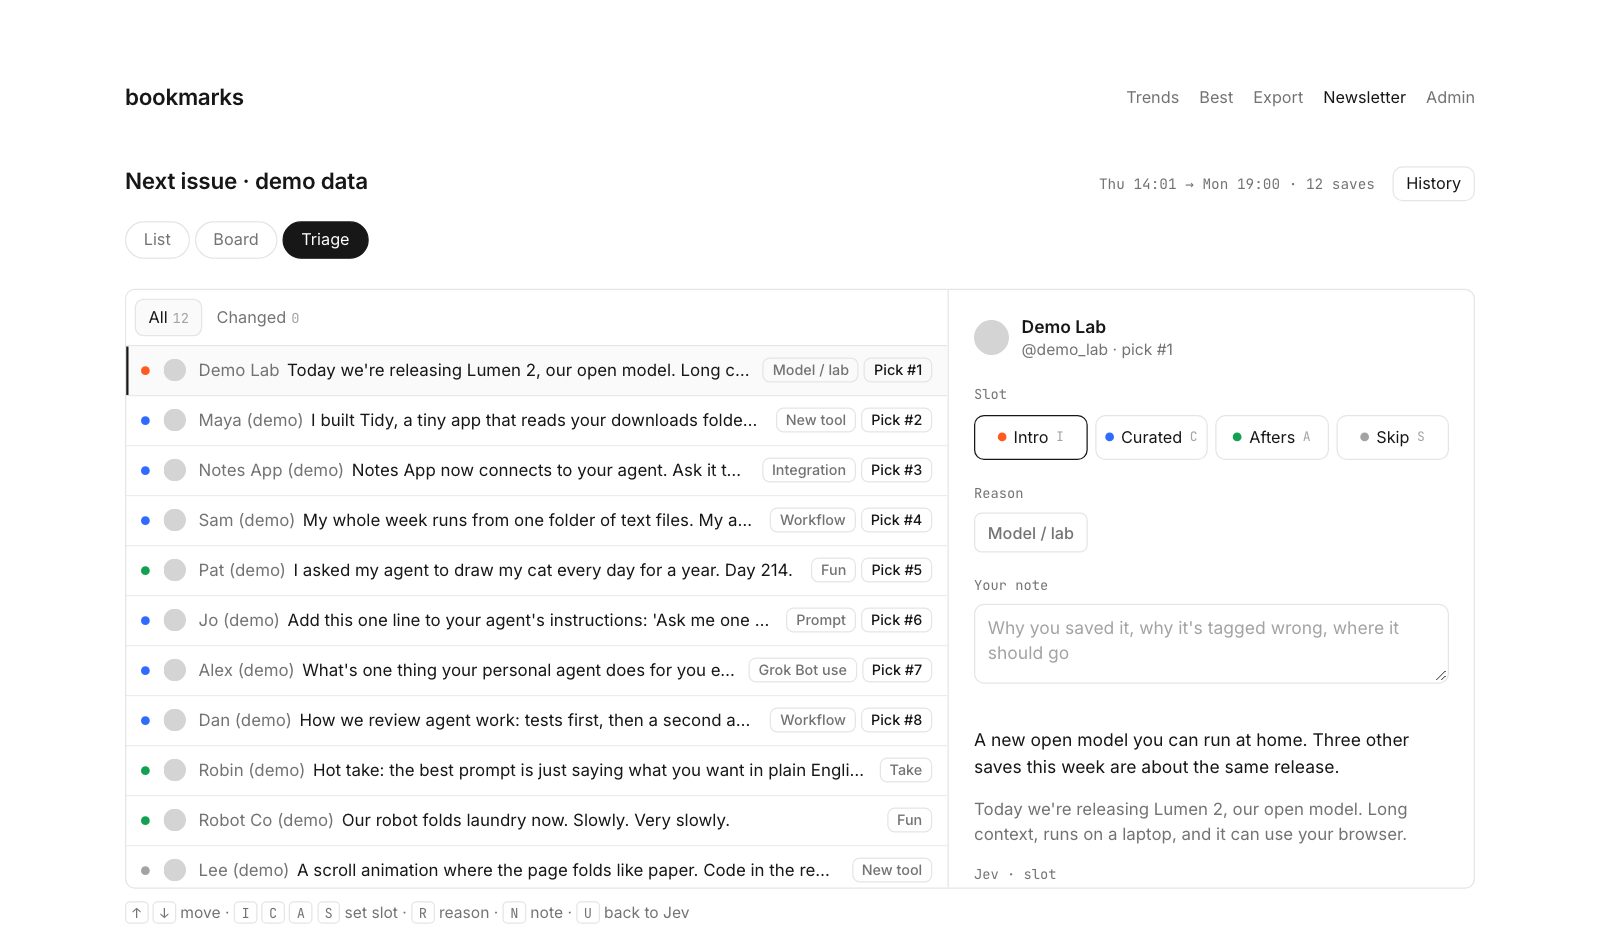Select the Intro slot option
This screenshot has width=1600, height=950.
1030,438
